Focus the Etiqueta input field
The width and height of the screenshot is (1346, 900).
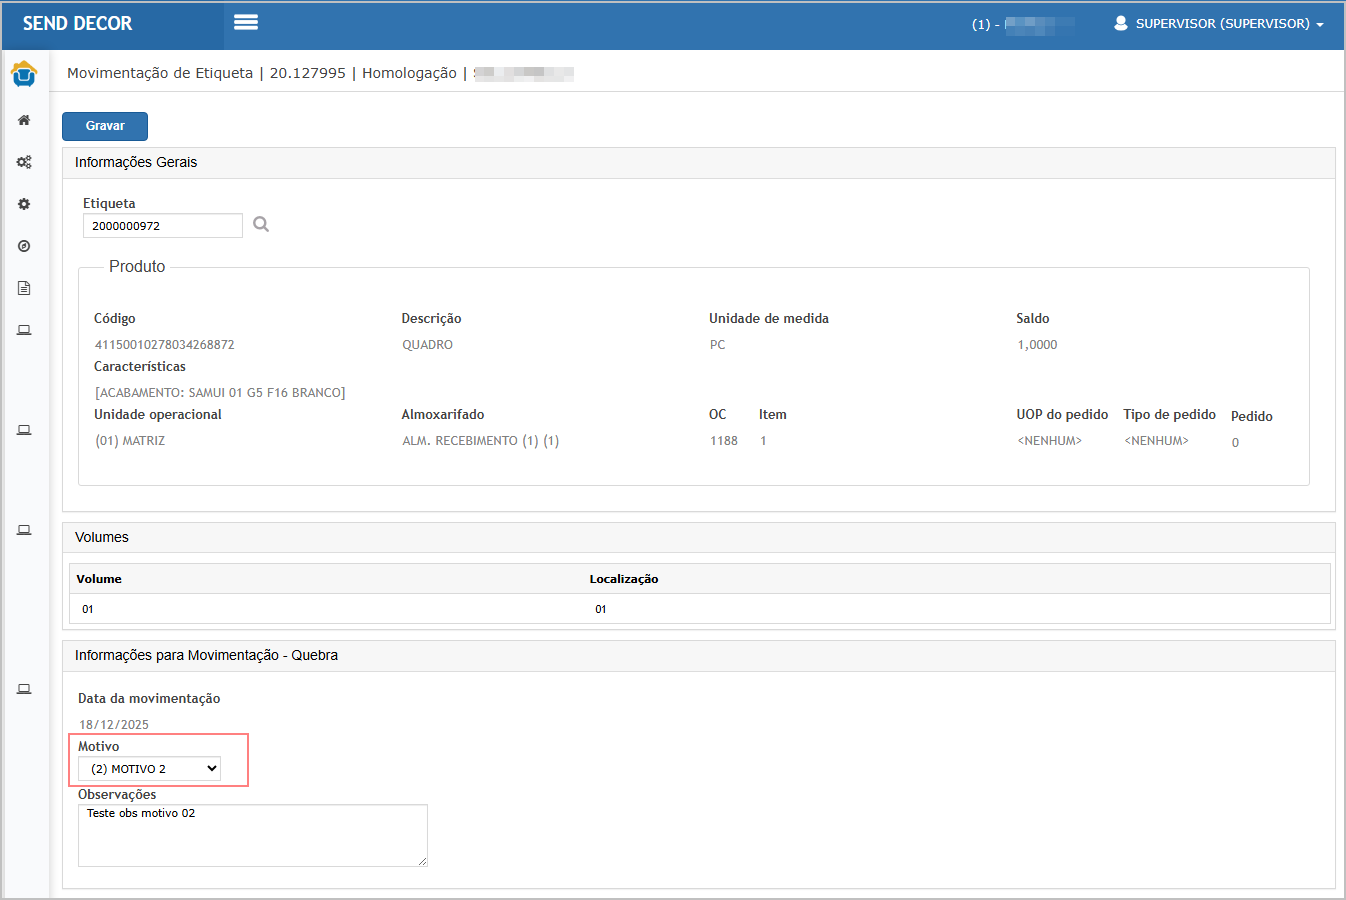tap(162, 226)
